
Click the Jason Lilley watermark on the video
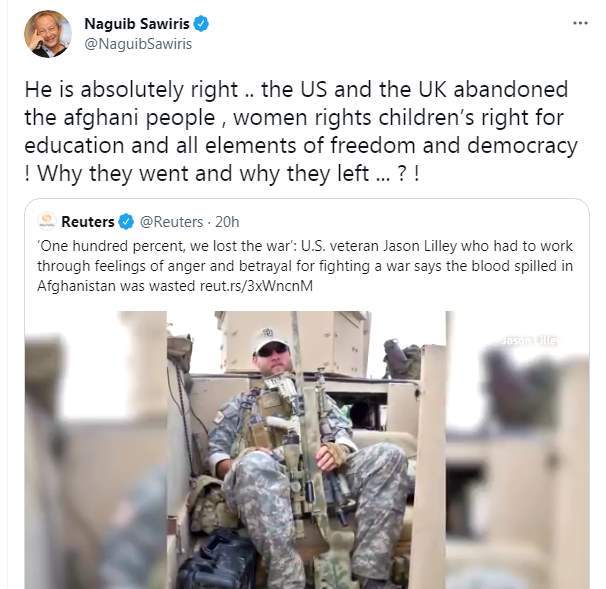click(x=529, y=341)
